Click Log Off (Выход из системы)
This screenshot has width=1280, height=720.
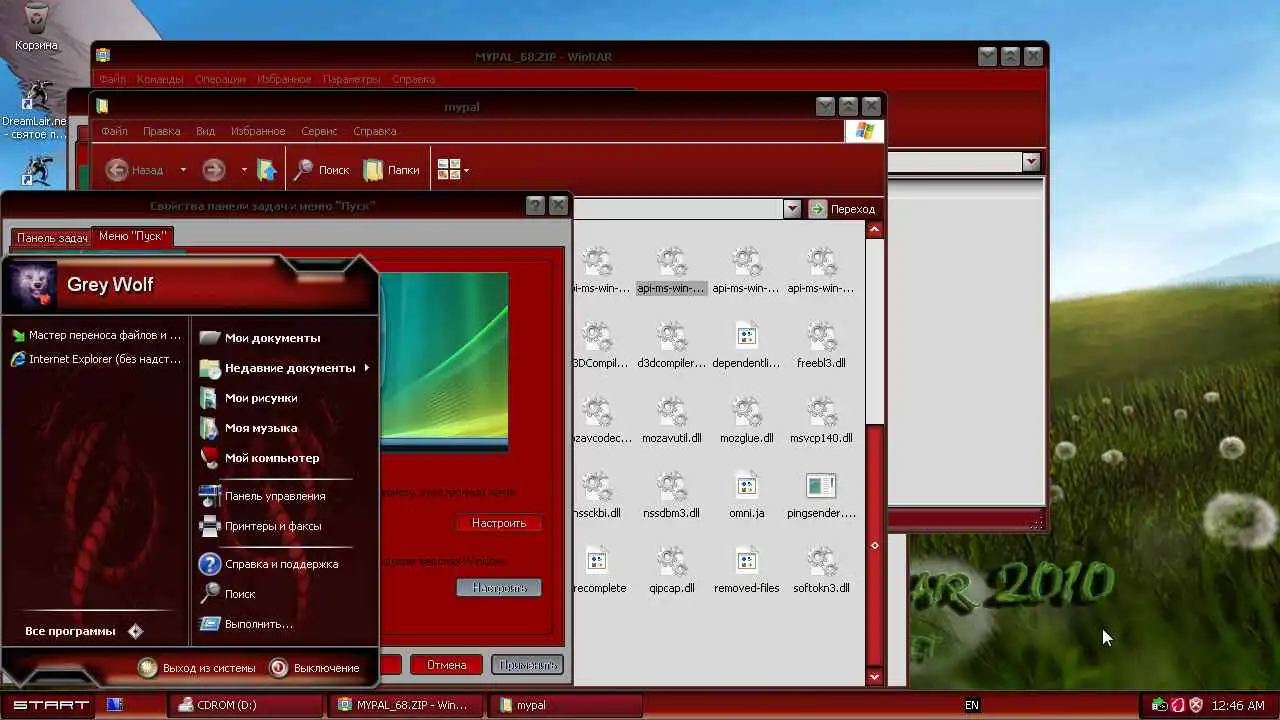pos(197,668)
